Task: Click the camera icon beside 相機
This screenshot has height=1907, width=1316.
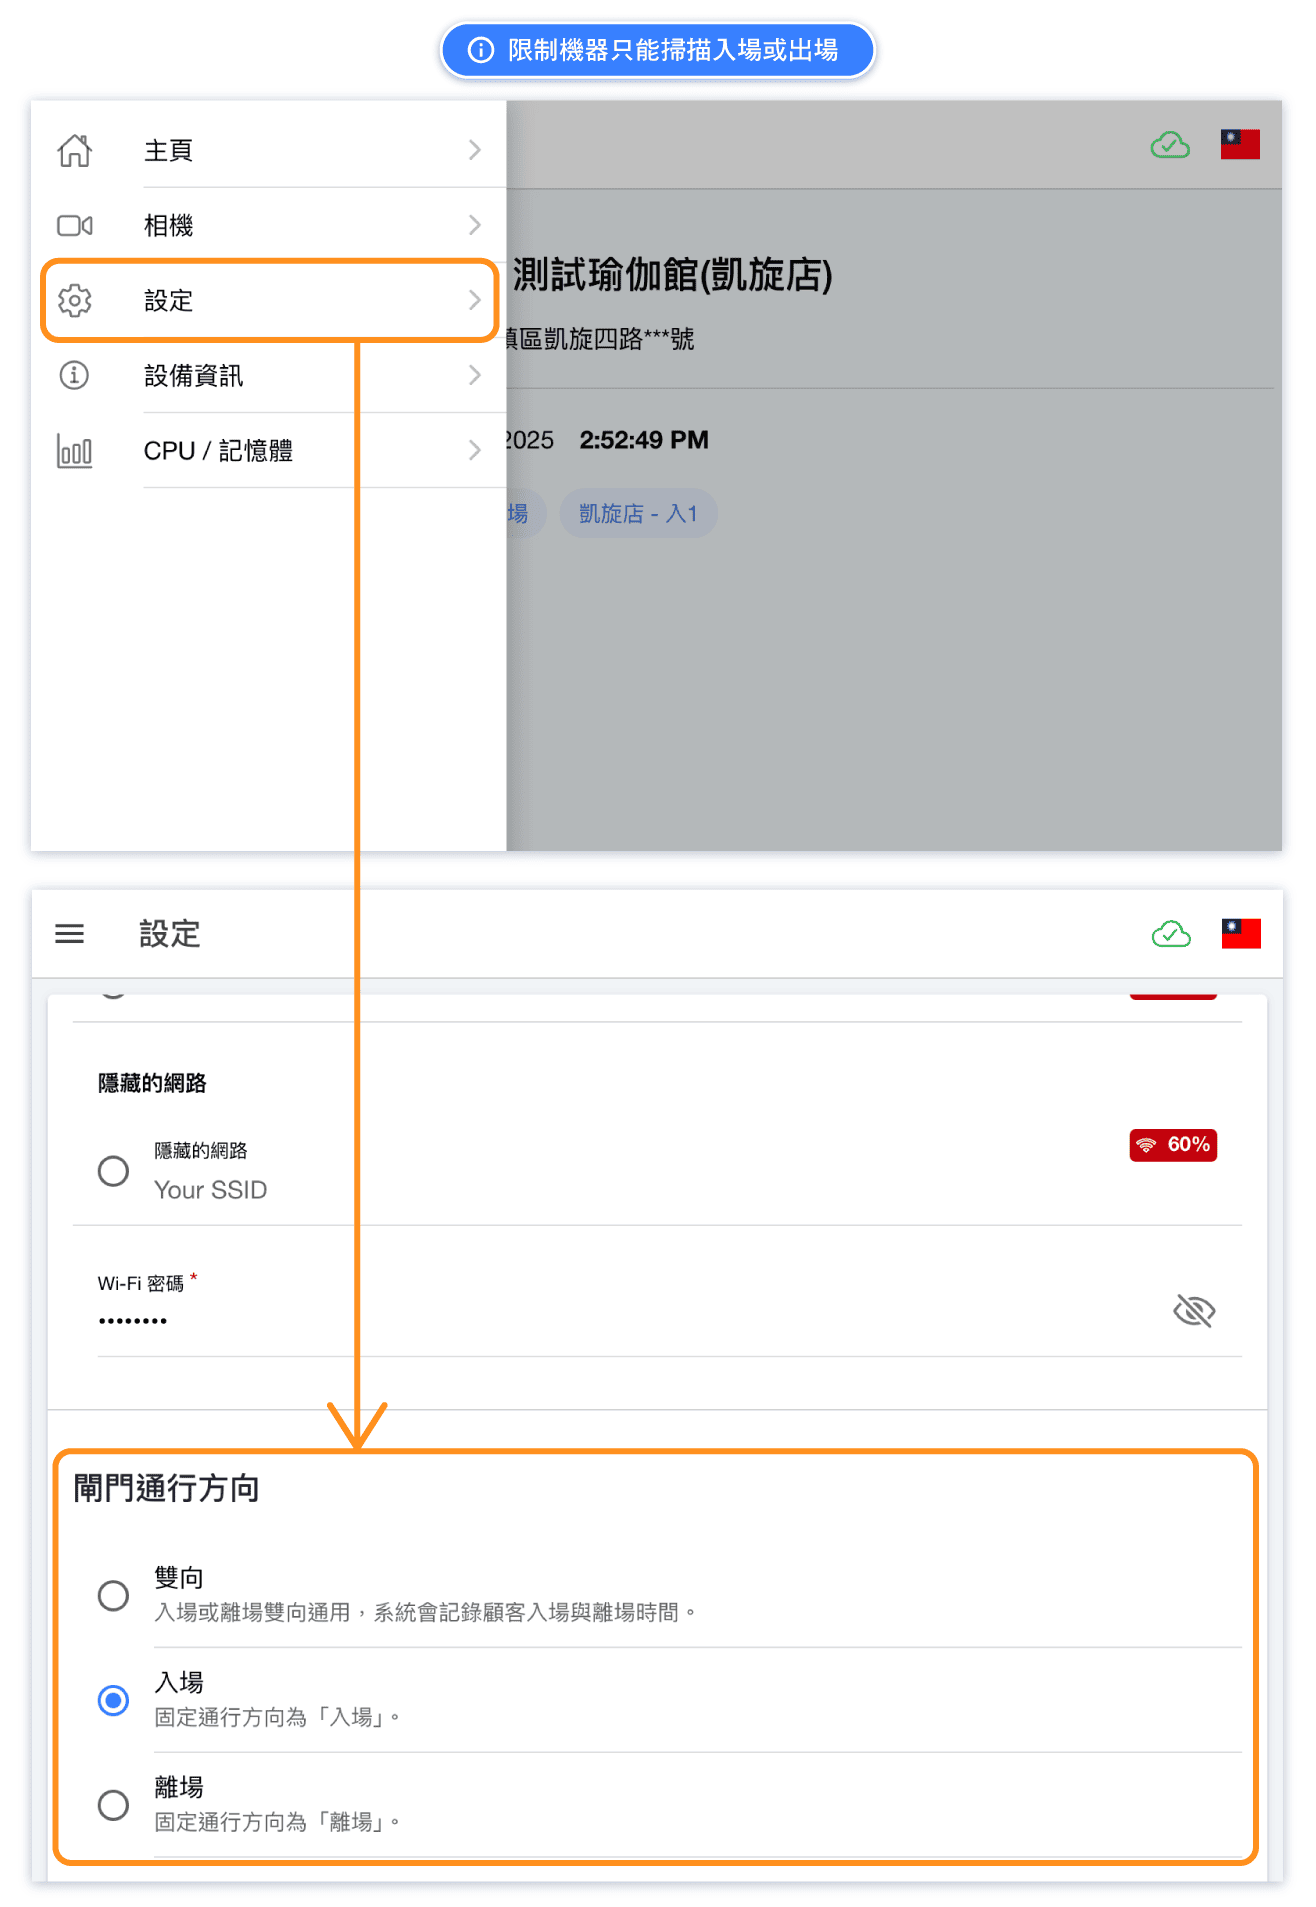Action: 75,226
